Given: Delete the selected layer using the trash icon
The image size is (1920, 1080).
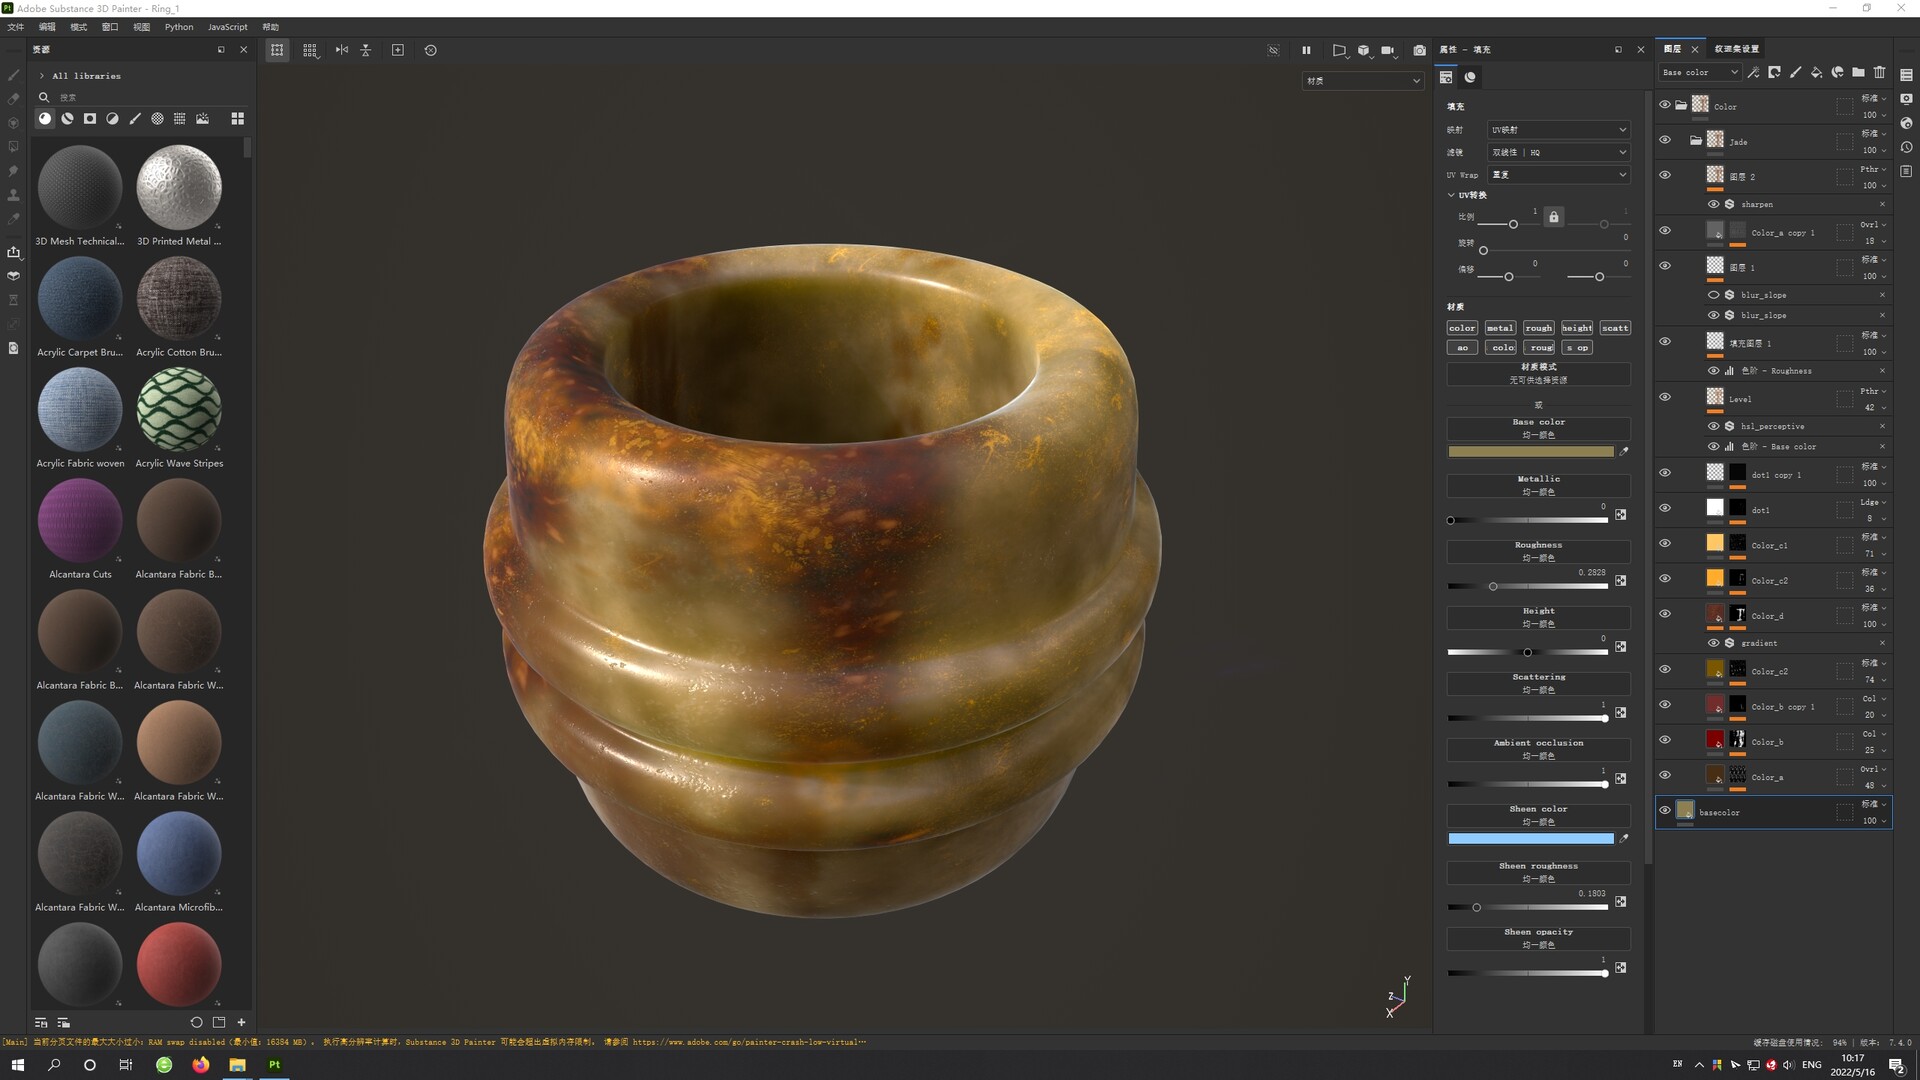Looking at the screenshot, I should tap(1881, 72).
